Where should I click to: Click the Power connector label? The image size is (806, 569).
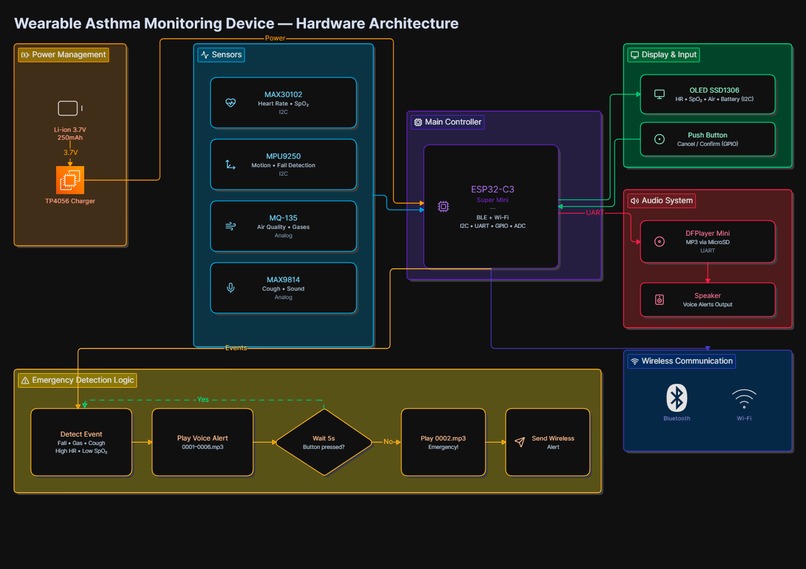tap(275, 38)
